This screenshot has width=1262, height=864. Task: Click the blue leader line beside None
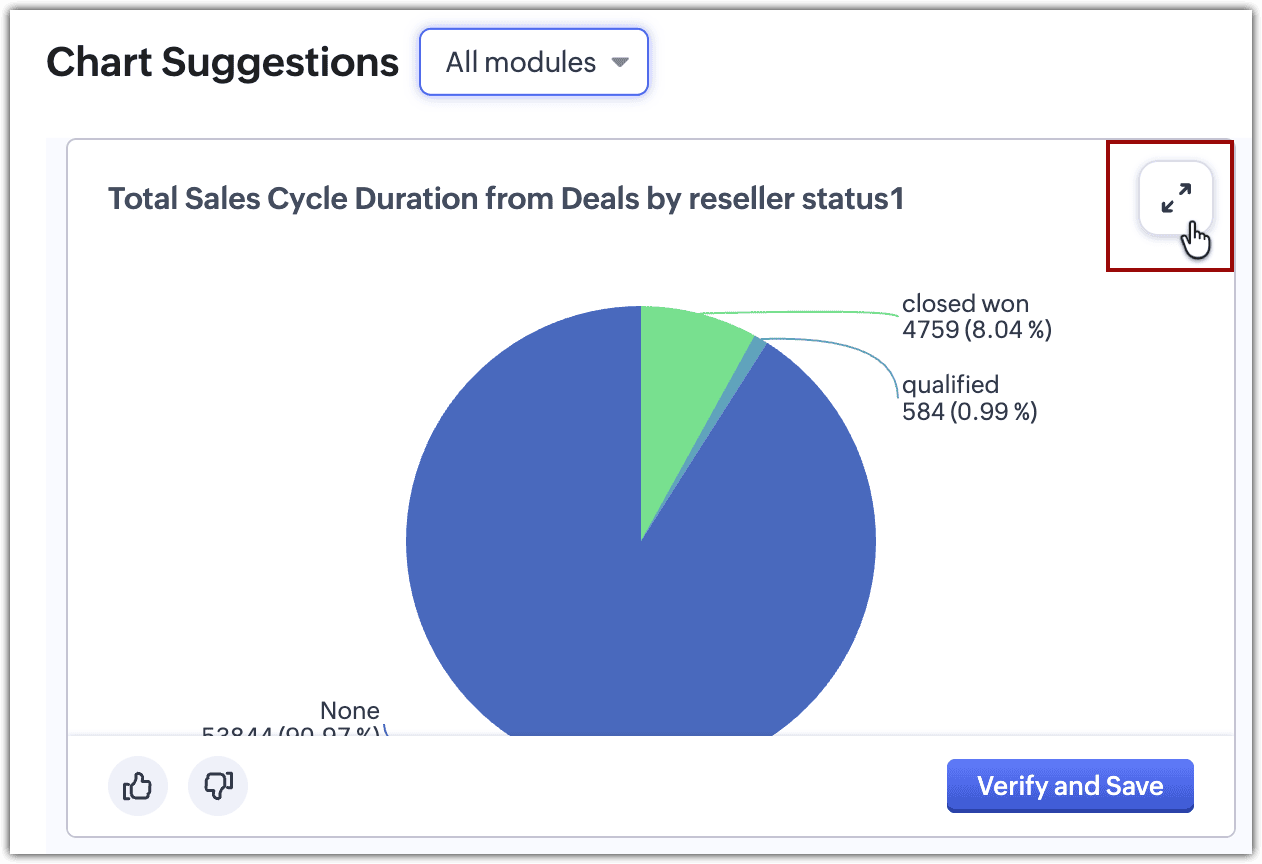(386, 731)
